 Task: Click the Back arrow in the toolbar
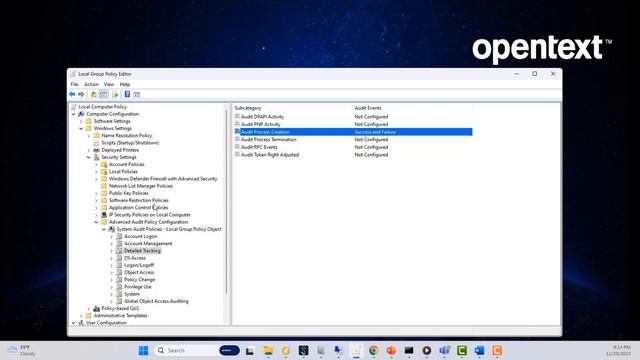coord(72,94)
